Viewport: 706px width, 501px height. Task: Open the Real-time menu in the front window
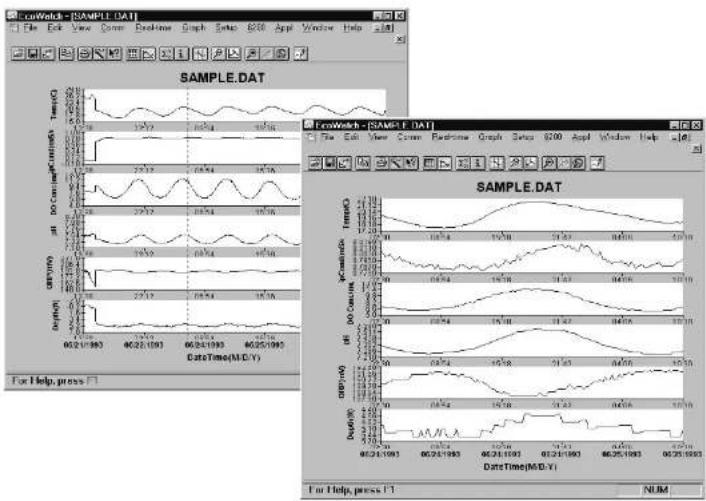[x=450, y=137]
